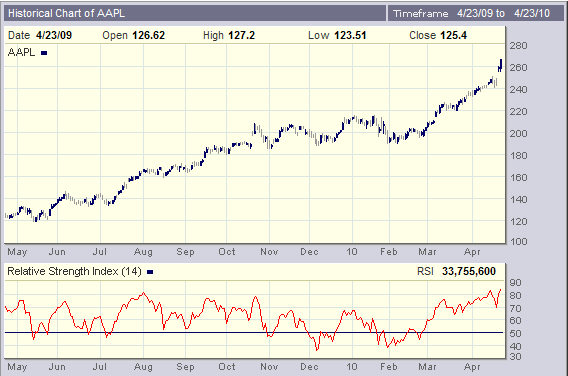Click the RSI low point in early December
Image resolution: width=568 pixels, height=376 pixels.
coord(317,350)
